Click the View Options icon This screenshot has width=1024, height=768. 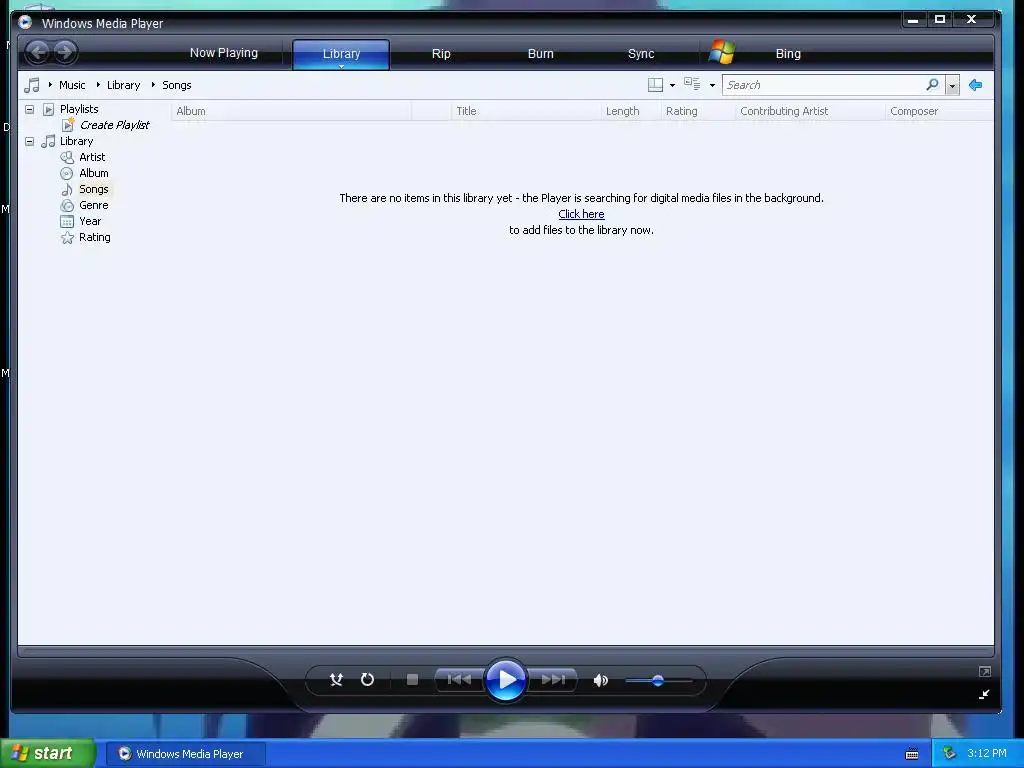pyautogui.click(x=692, y=84)
